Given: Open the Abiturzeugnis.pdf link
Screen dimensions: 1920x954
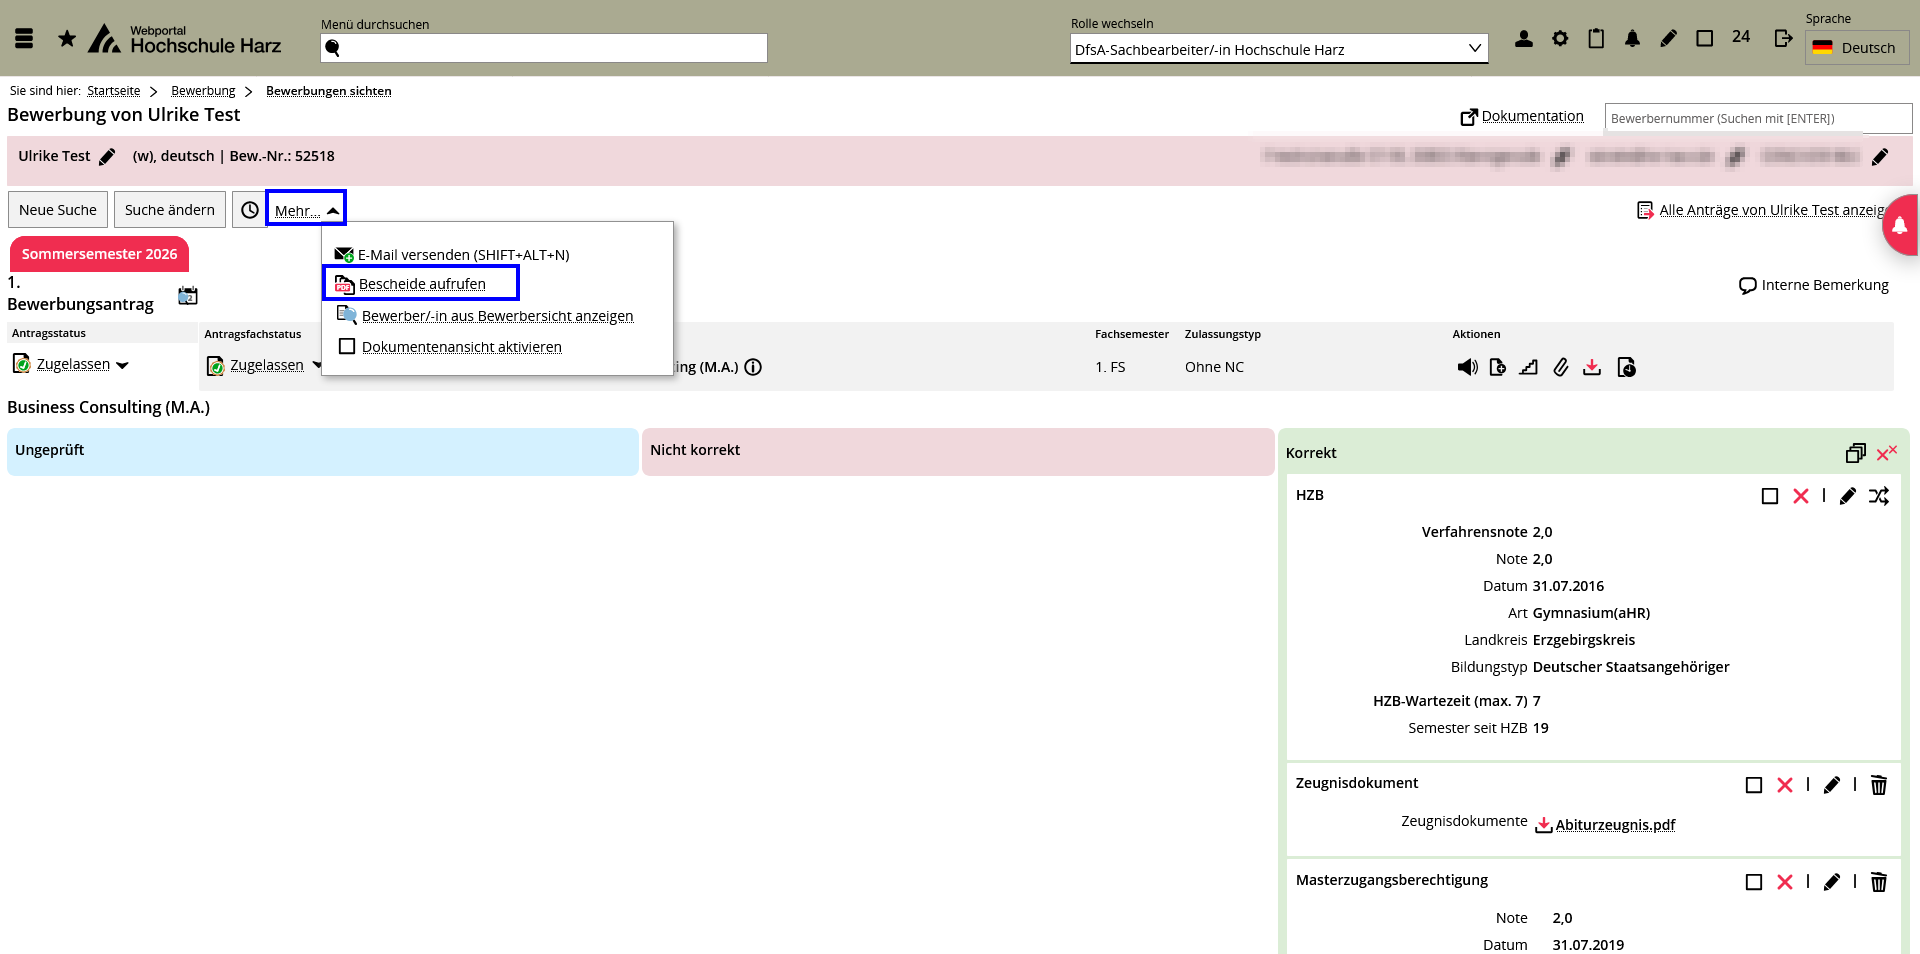Looking at the screenshot, I should (x=1614, y=825).
